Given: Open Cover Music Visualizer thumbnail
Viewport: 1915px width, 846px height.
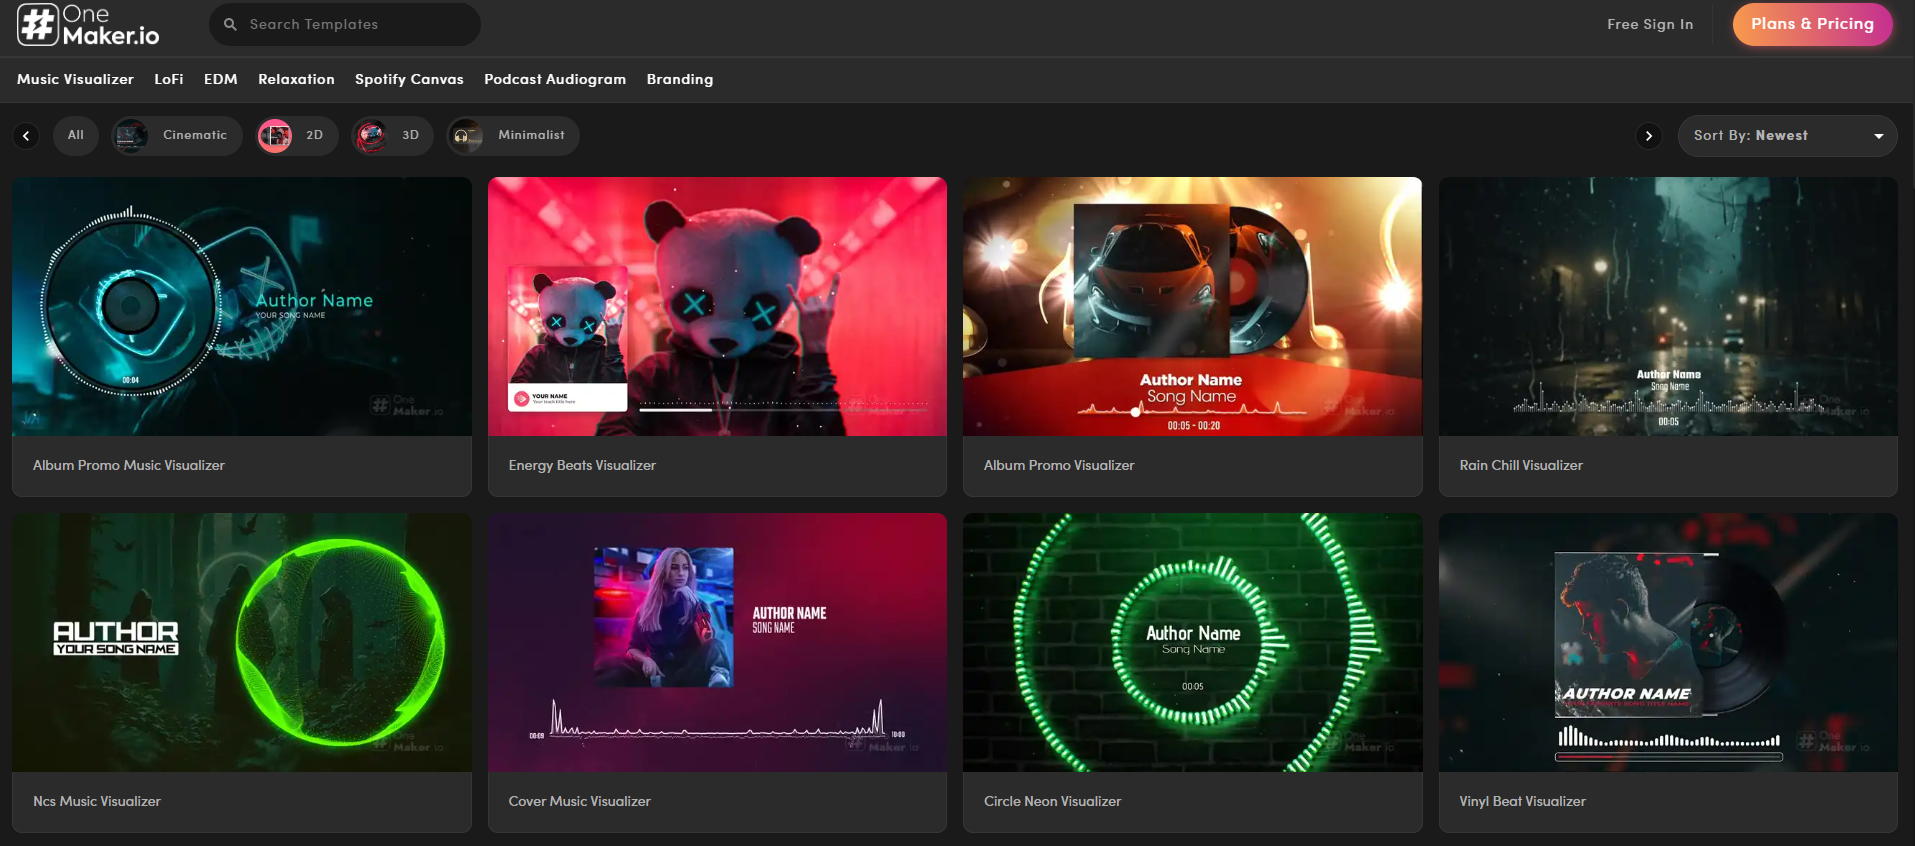Looking at the screenshot, I should pyautogui.click(x=717, y=643).
